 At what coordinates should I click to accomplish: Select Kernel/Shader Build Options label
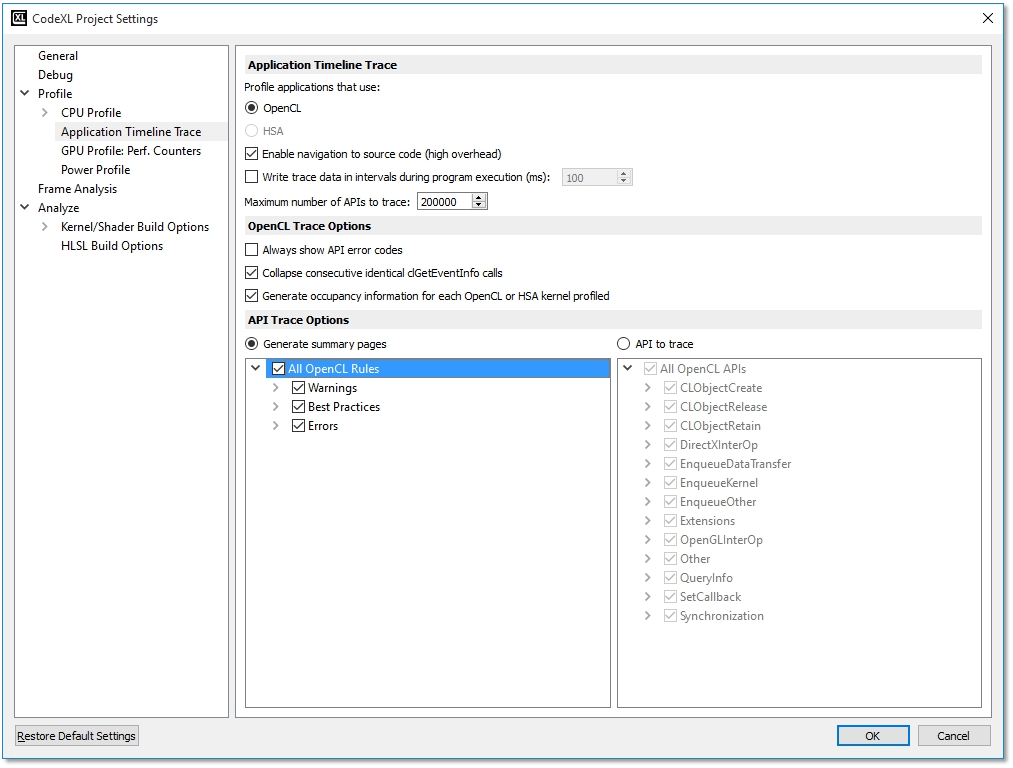click(135, 227)
